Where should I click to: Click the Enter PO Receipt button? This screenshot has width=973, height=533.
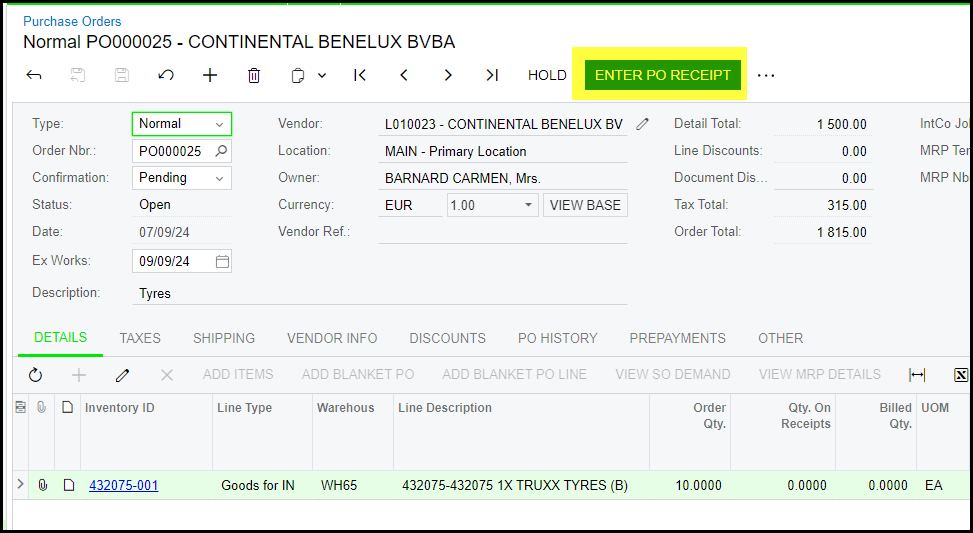coord(662,75)
